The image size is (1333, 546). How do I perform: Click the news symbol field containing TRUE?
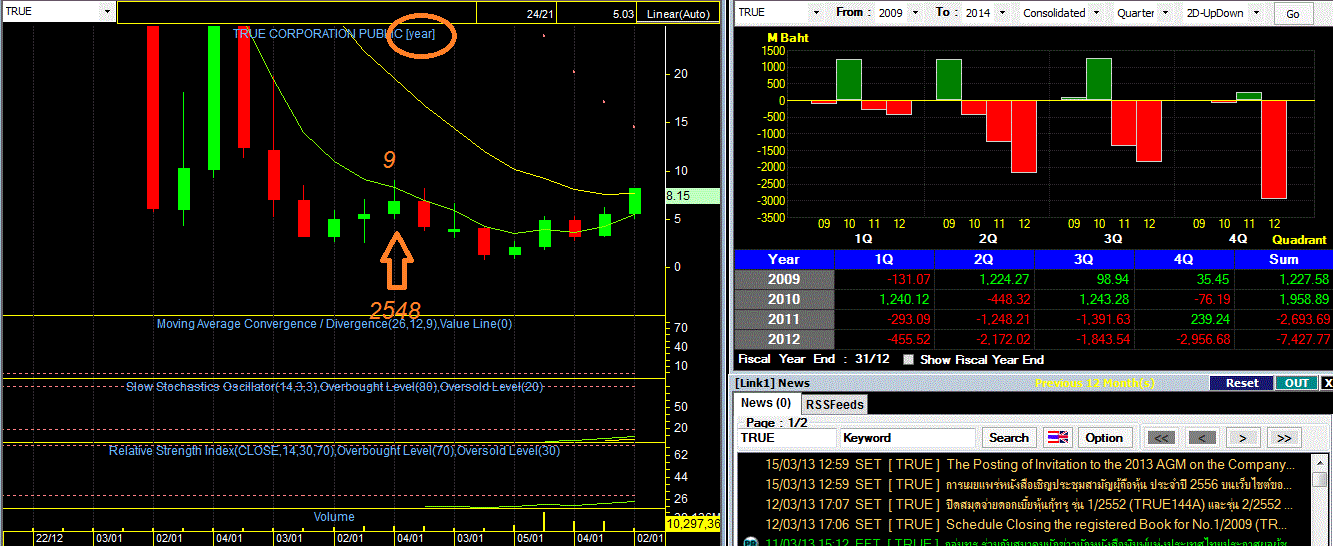[x=787, y=437]
